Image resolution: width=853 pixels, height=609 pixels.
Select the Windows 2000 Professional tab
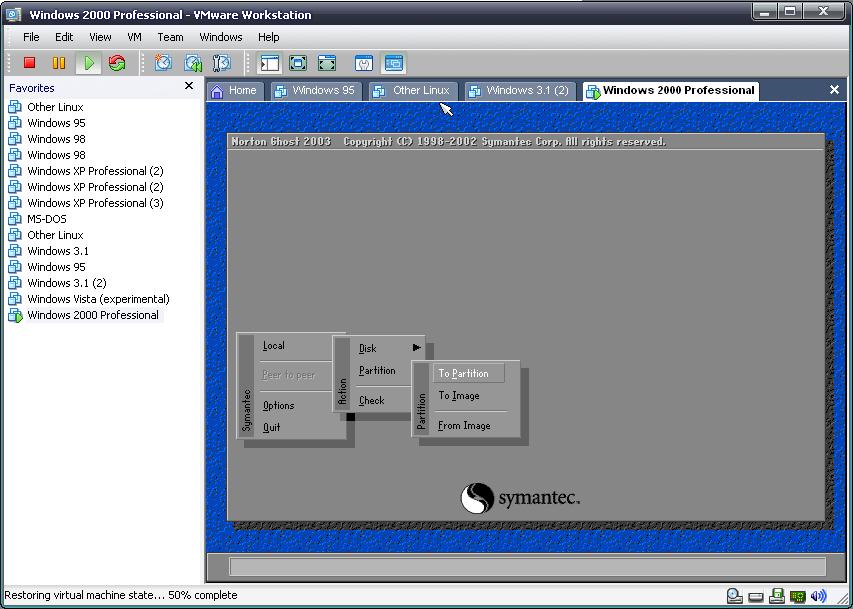[x=671, y=91]
